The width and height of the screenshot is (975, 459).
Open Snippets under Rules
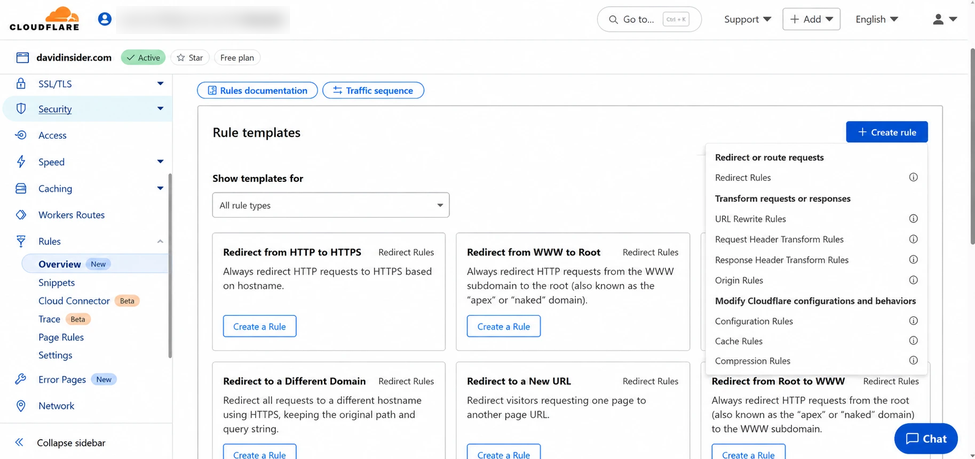(x=57, y=282)
